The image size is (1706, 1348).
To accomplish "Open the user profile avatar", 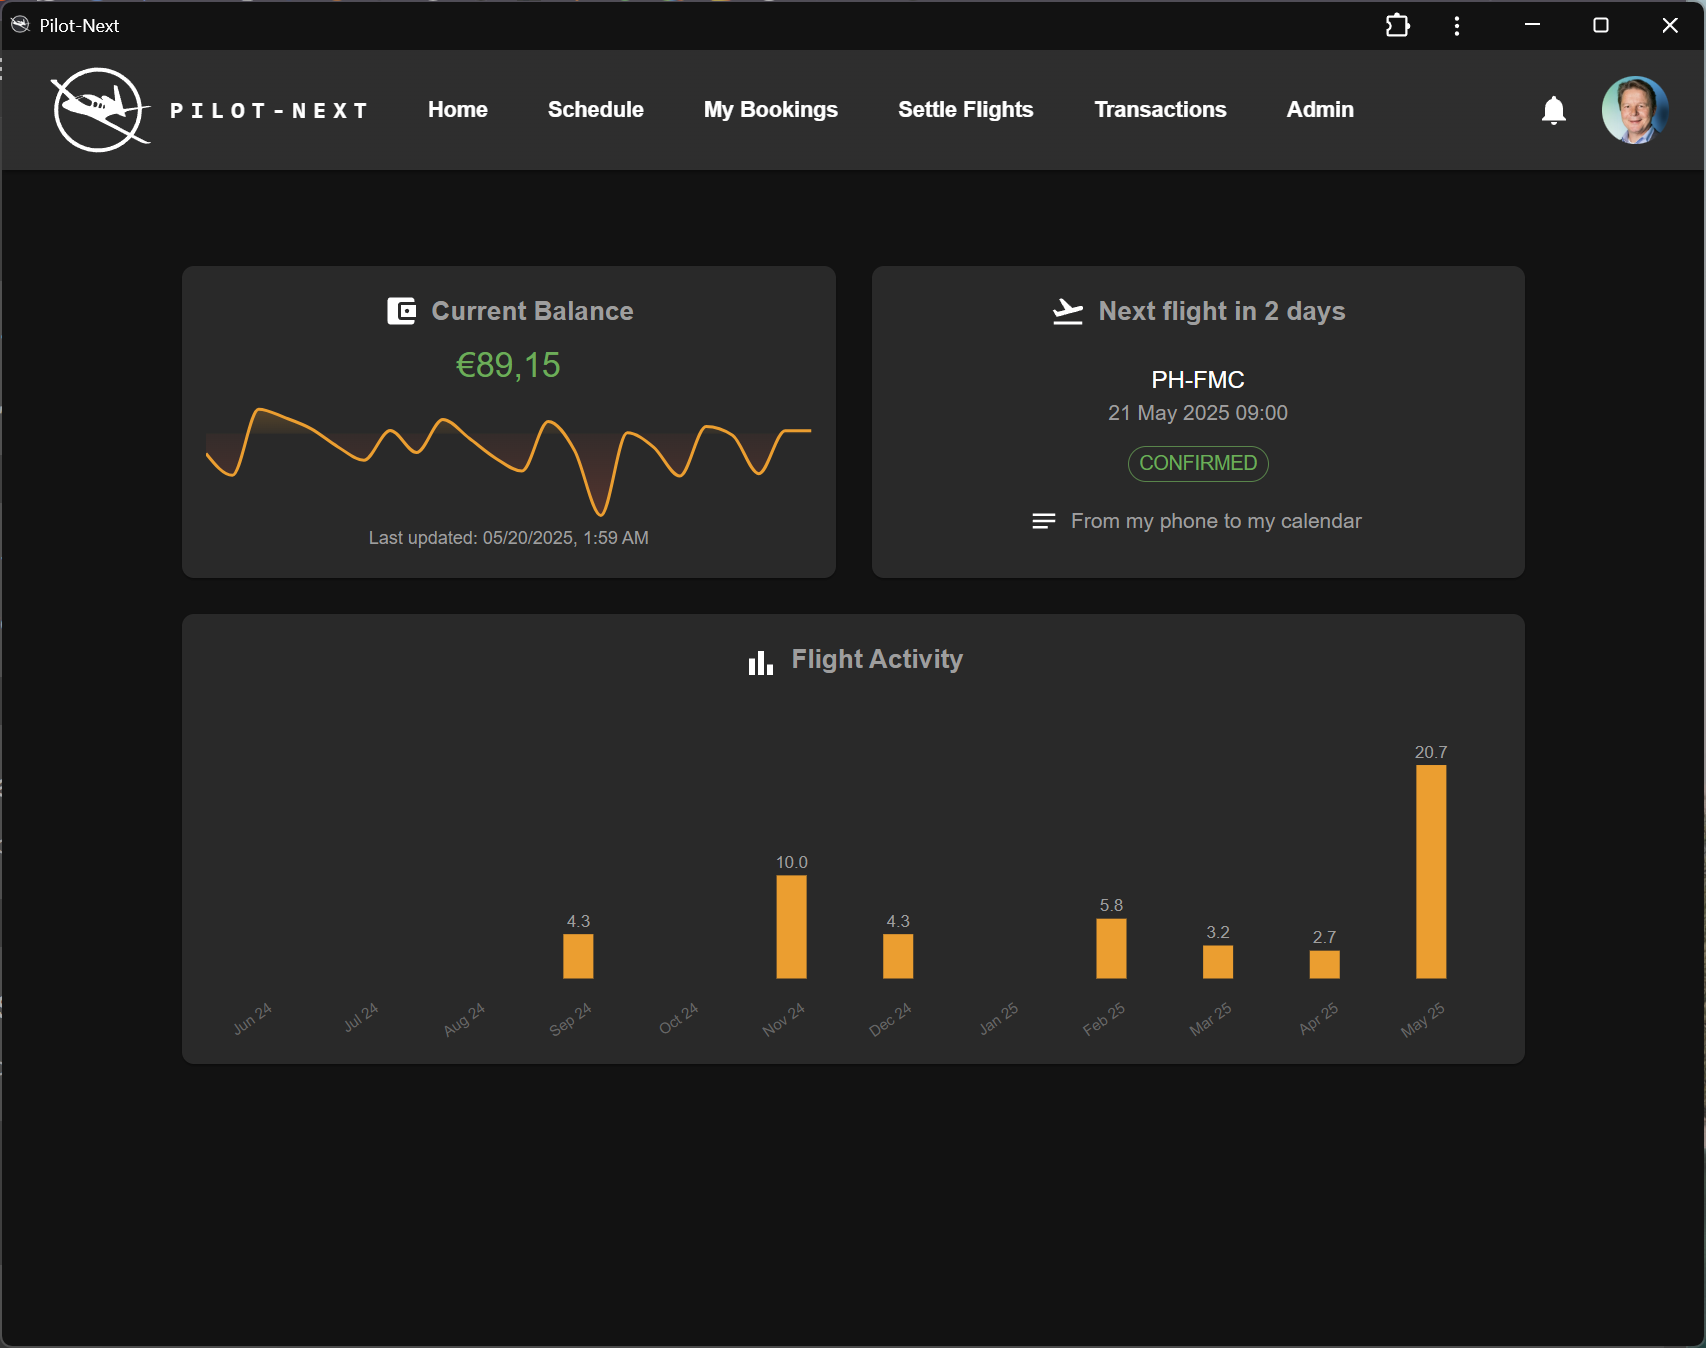I will point(1634,110).
